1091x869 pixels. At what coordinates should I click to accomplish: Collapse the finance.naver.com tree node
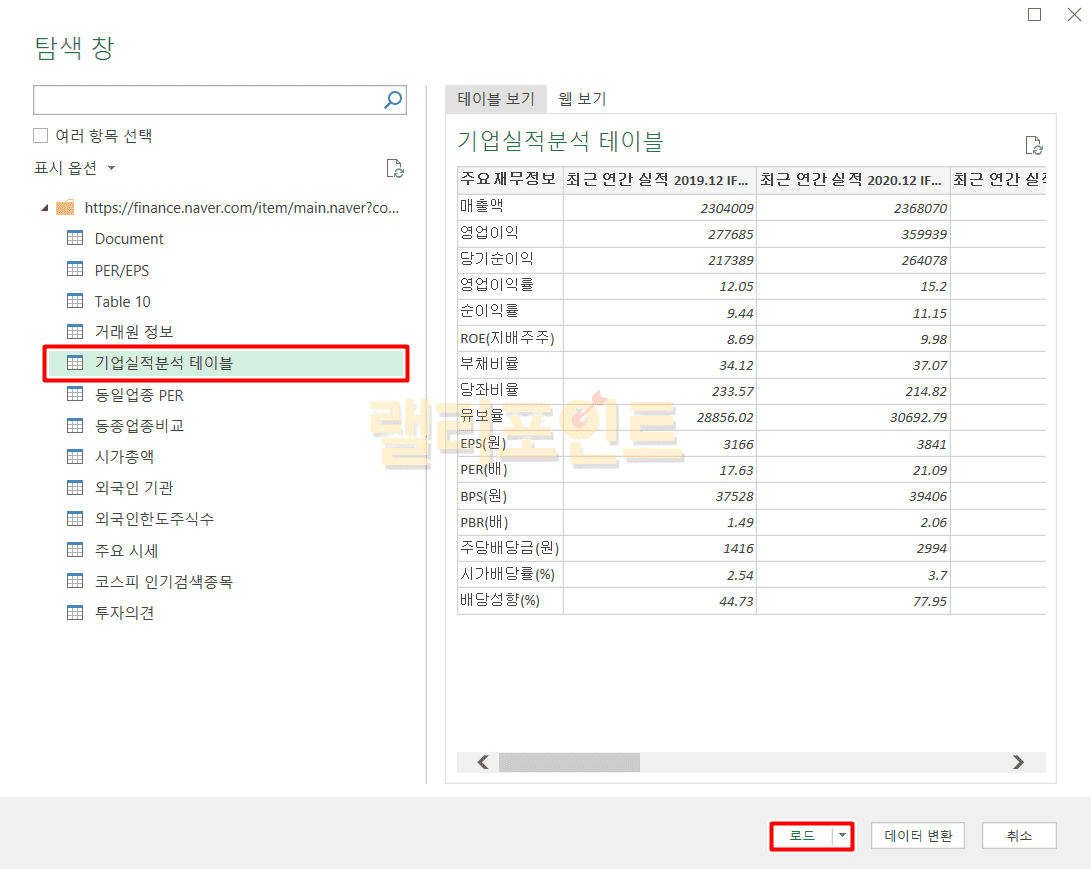point(44,208)
